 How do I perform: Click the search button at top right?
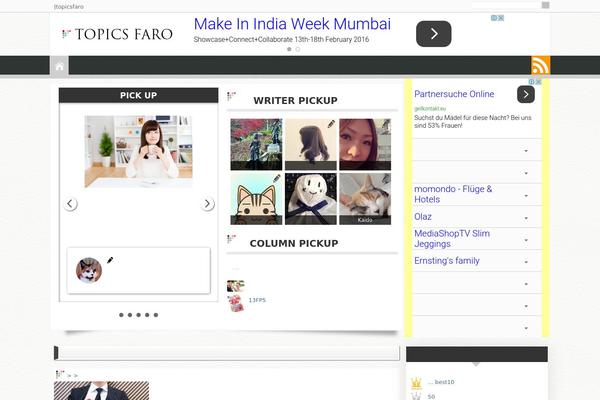(x=546, y=5)
